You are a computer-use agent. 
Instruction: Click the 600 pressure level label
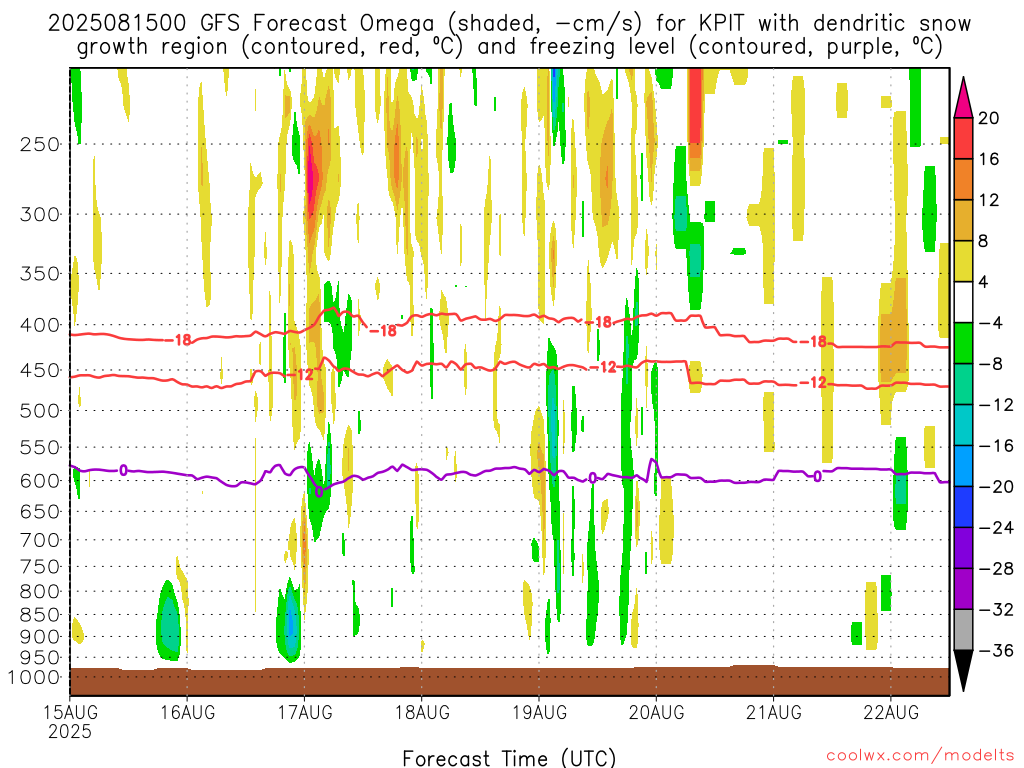point(40,481)
